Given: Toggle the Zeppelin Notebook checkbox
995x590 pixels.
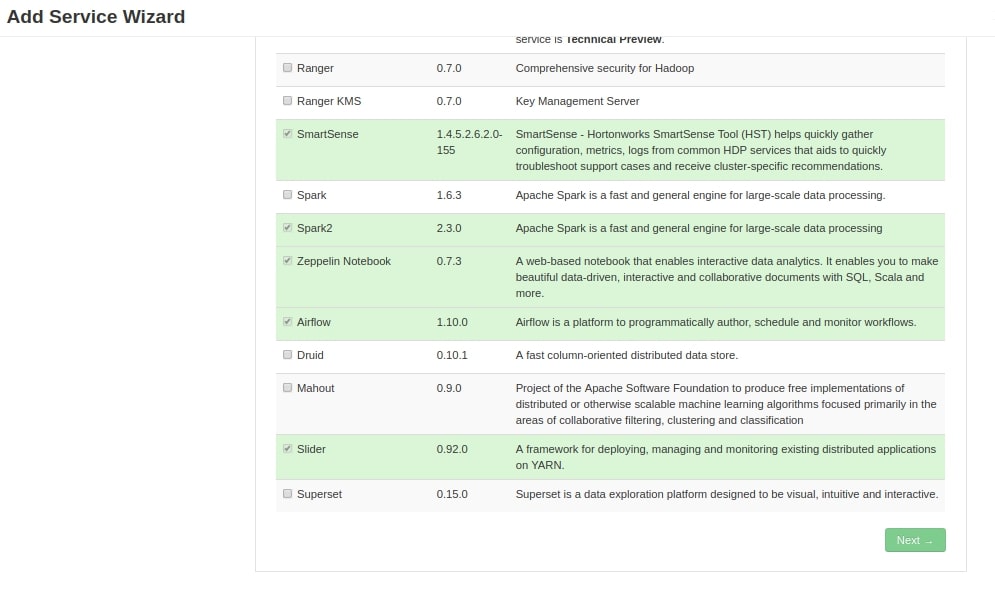Looking at the screenshot, I should coord(287,261).
